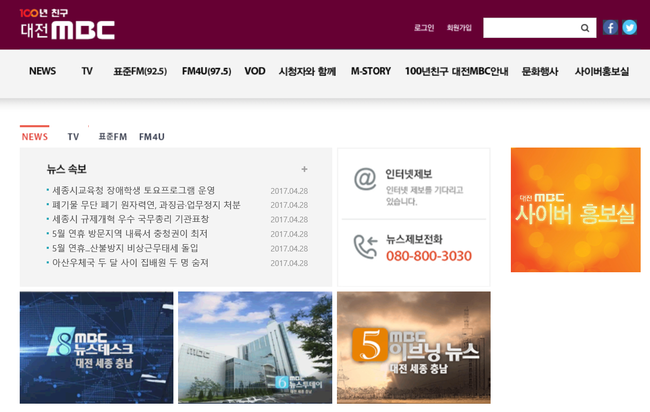Open the Facebook page icon
This screenshot has height=412, width=650.
pyautogui.click(x=610, y=28)
